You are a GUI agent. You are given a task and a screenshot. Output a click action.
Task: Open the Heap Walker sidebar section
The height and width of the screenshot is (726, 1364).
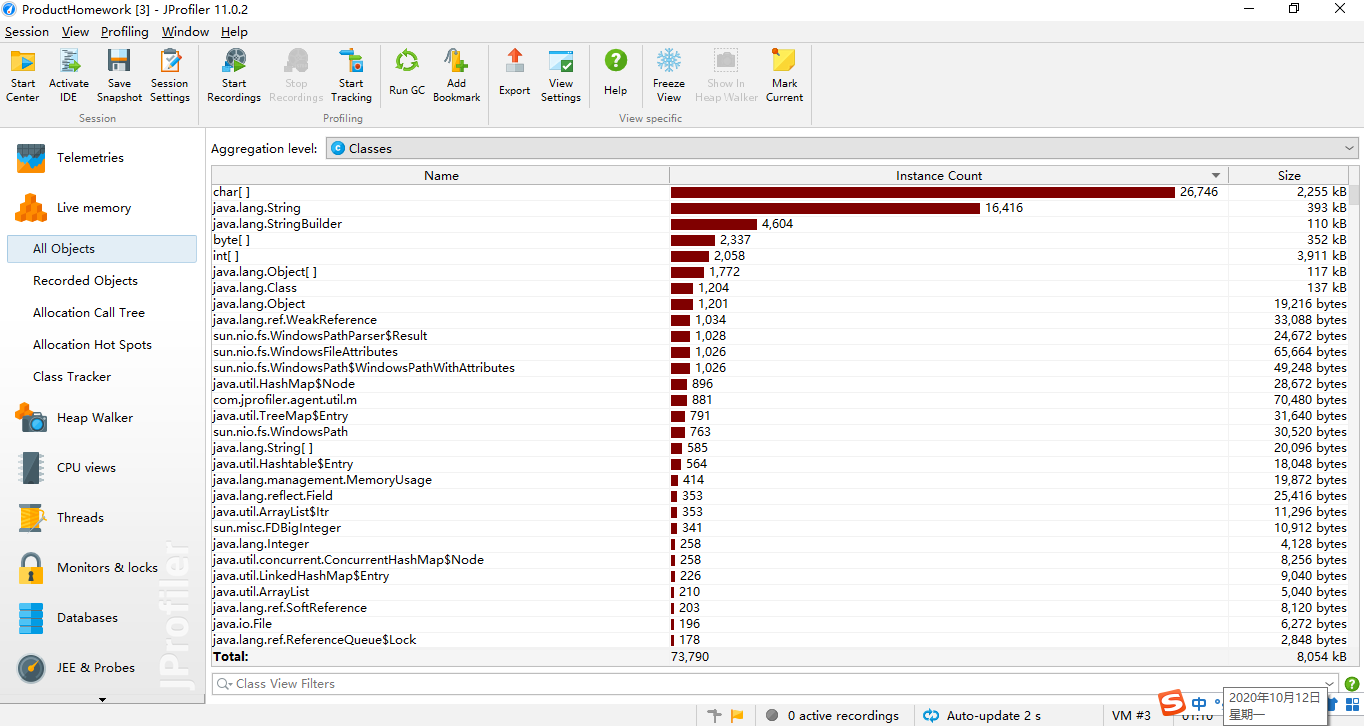tap(102, 418)
